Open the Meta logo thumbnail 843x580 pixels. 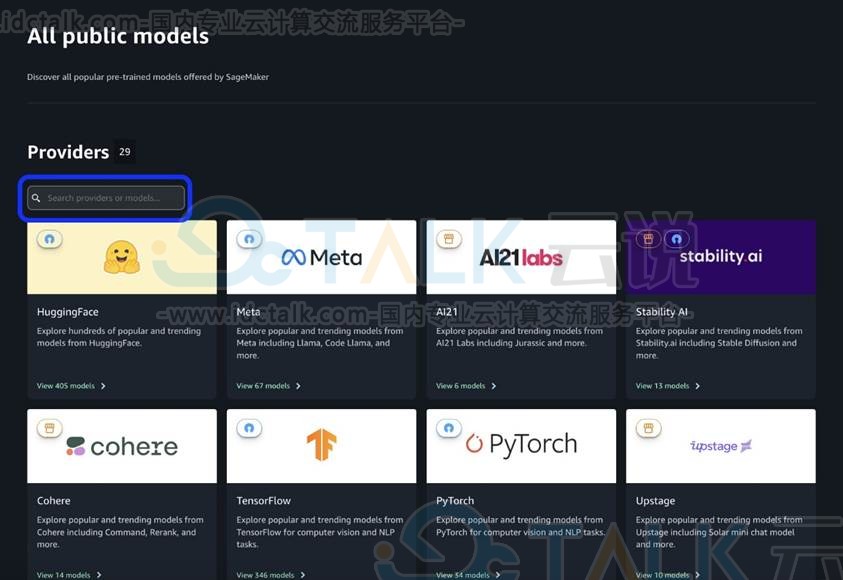tap(322, 257)
